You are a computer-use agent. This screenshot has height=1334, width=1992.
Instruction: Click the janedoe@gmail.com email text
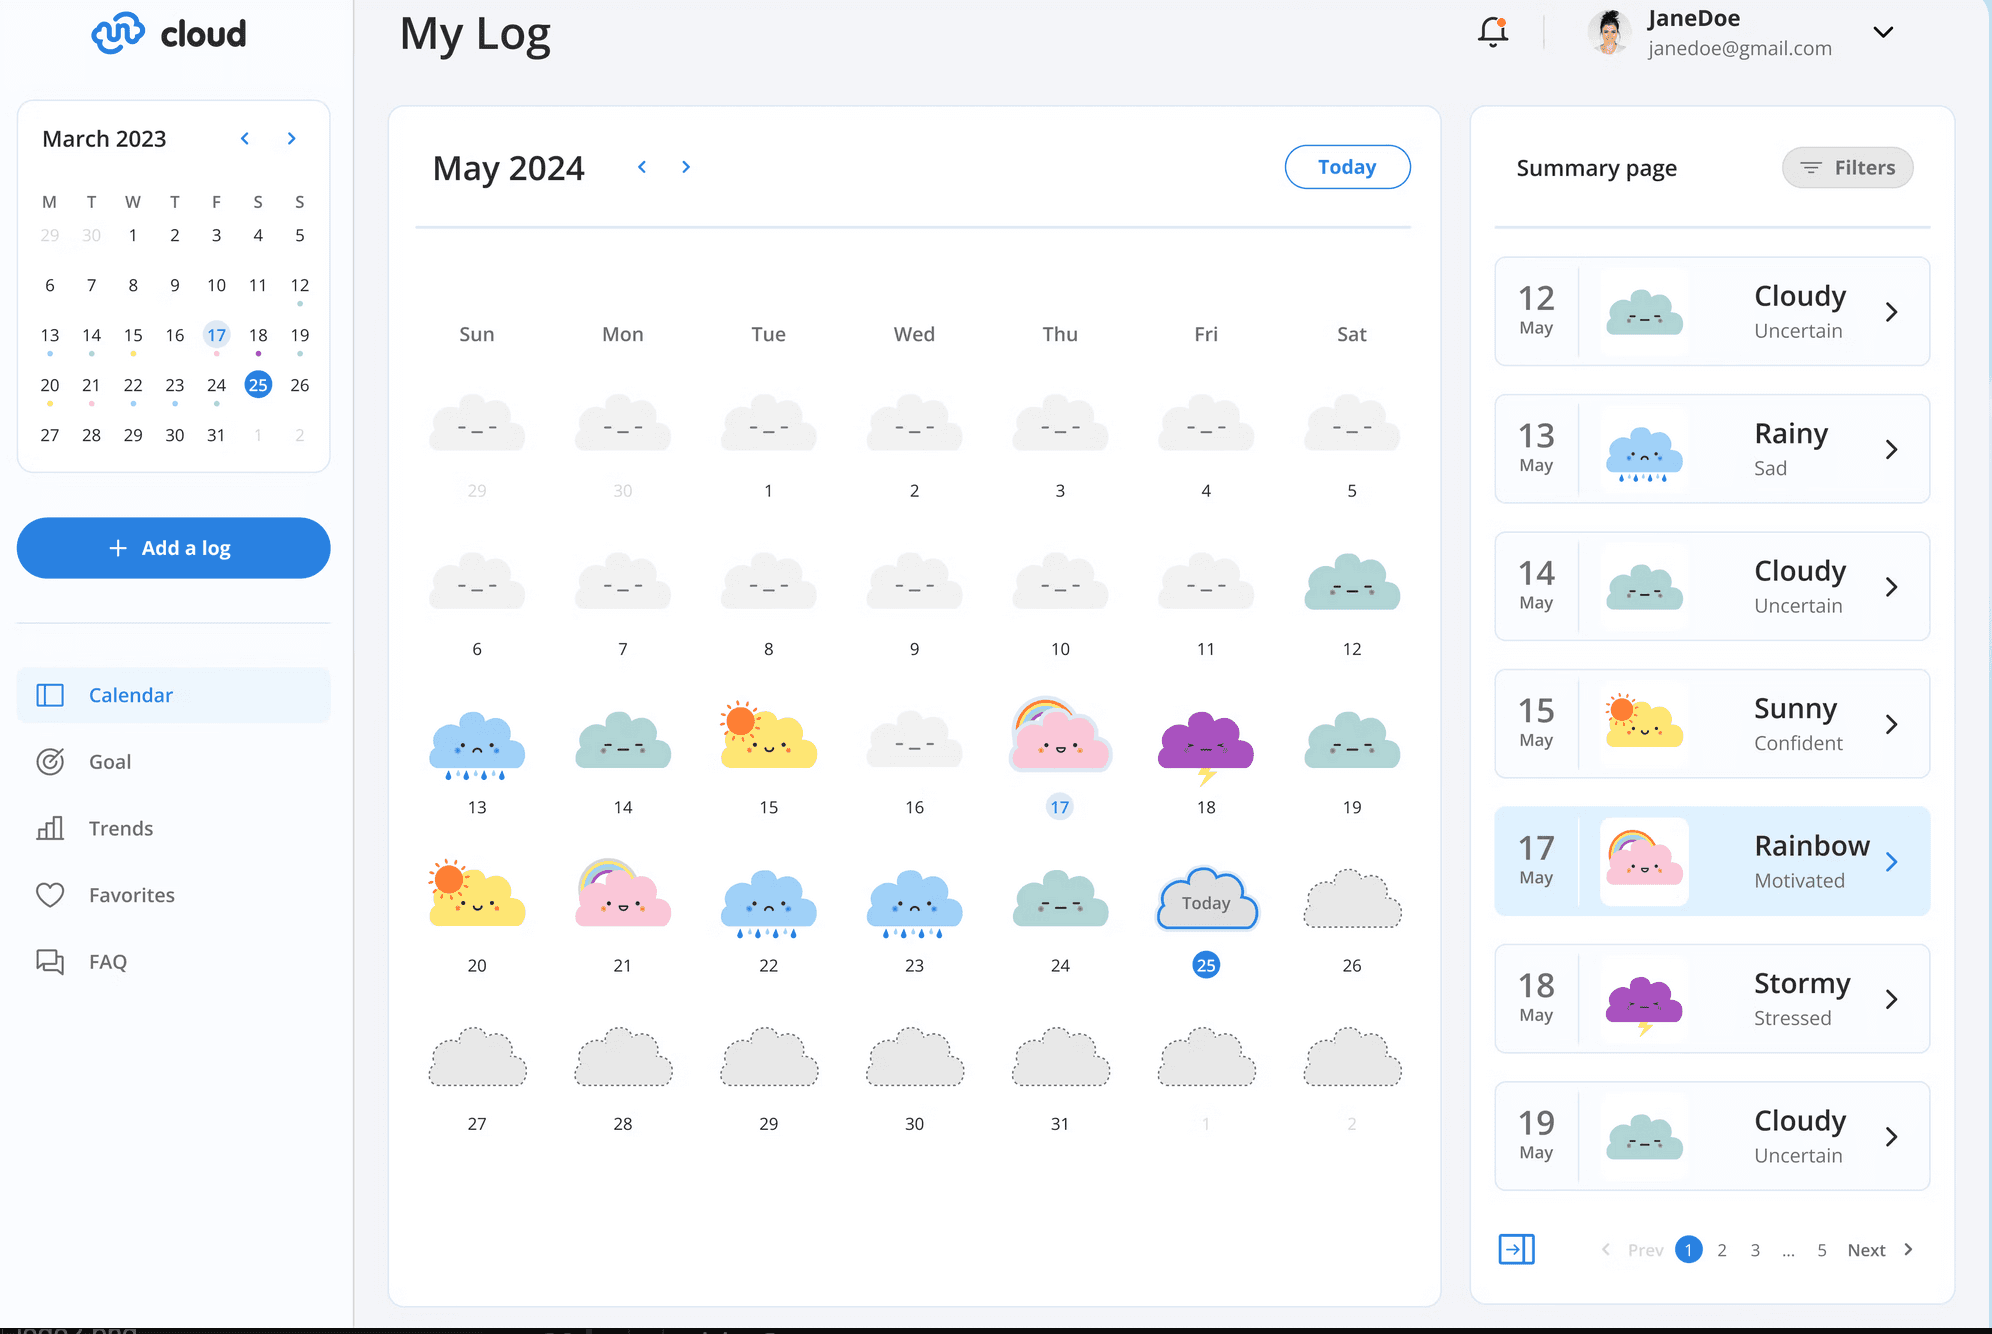(x=1740, y=48)
